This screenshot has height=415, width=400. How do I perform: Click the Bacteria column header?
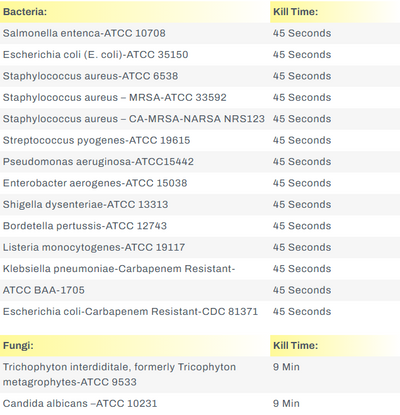25,12
